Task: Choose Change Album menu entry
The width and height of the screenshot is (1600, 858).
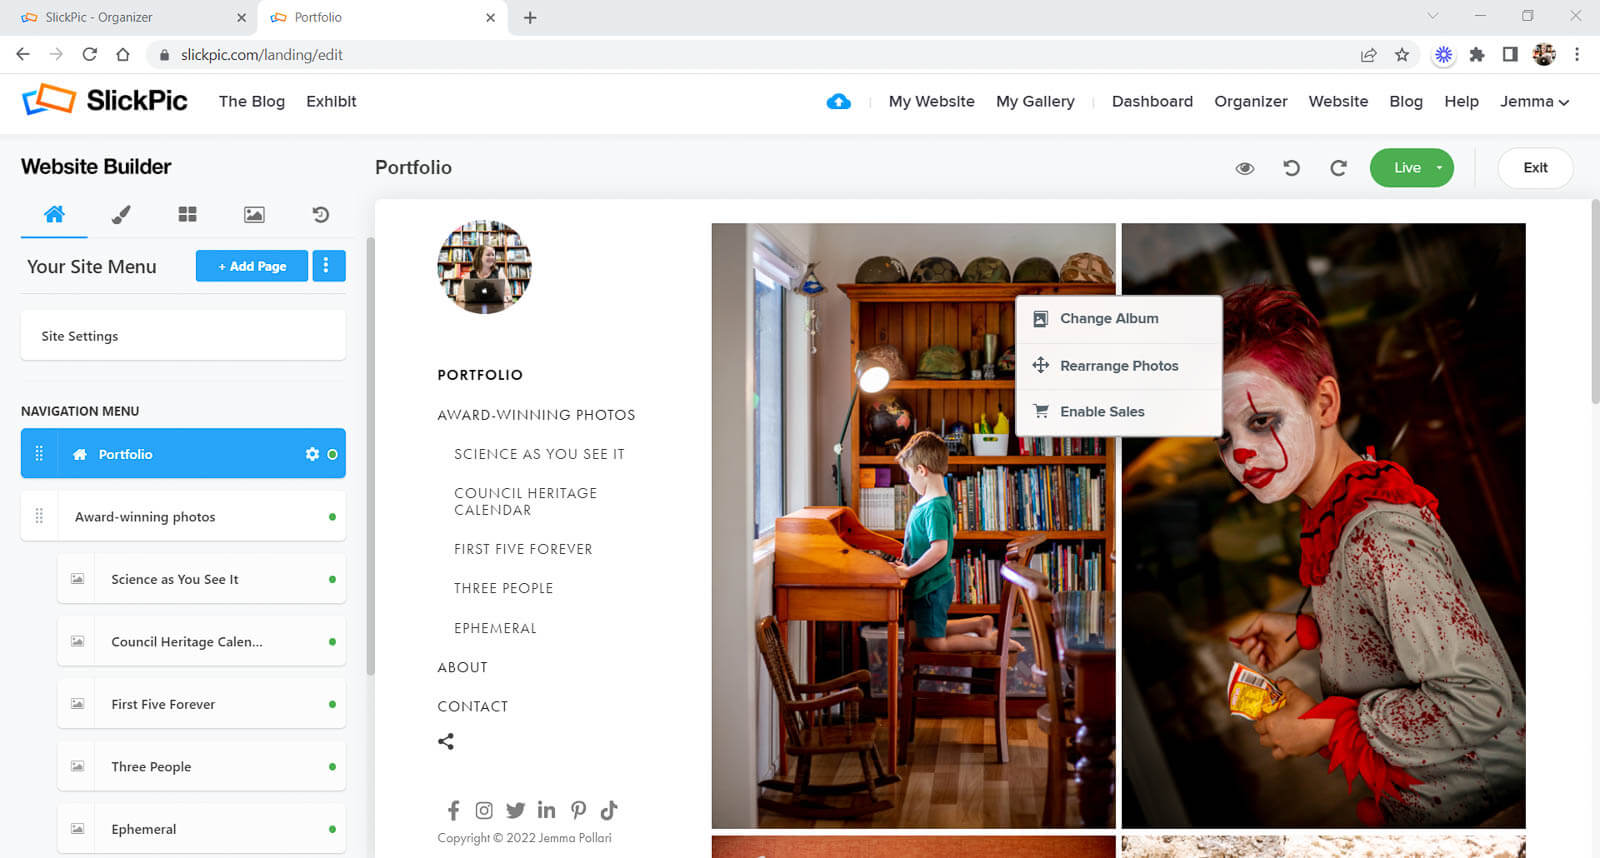Action: pos(1108,318)
